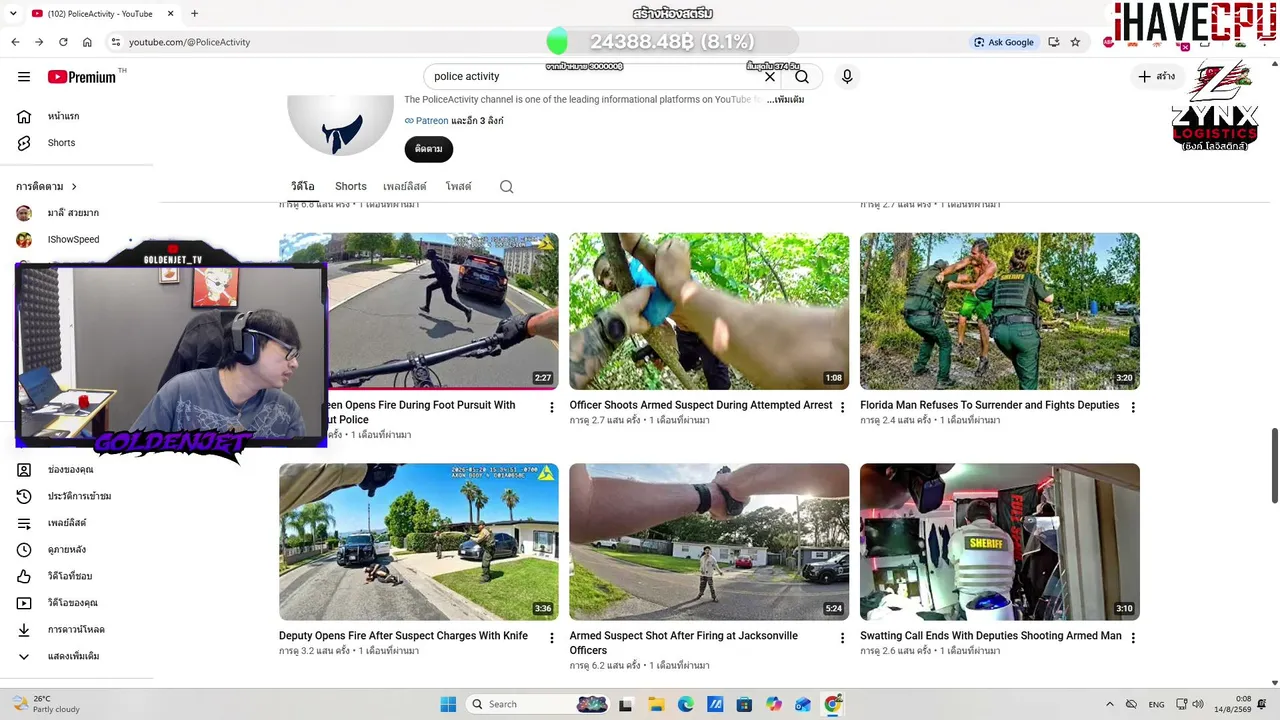Open options for 'Officer Shoots Armed Suspect' video
This screenshot has width=1280, height=720.
point(842,407)
